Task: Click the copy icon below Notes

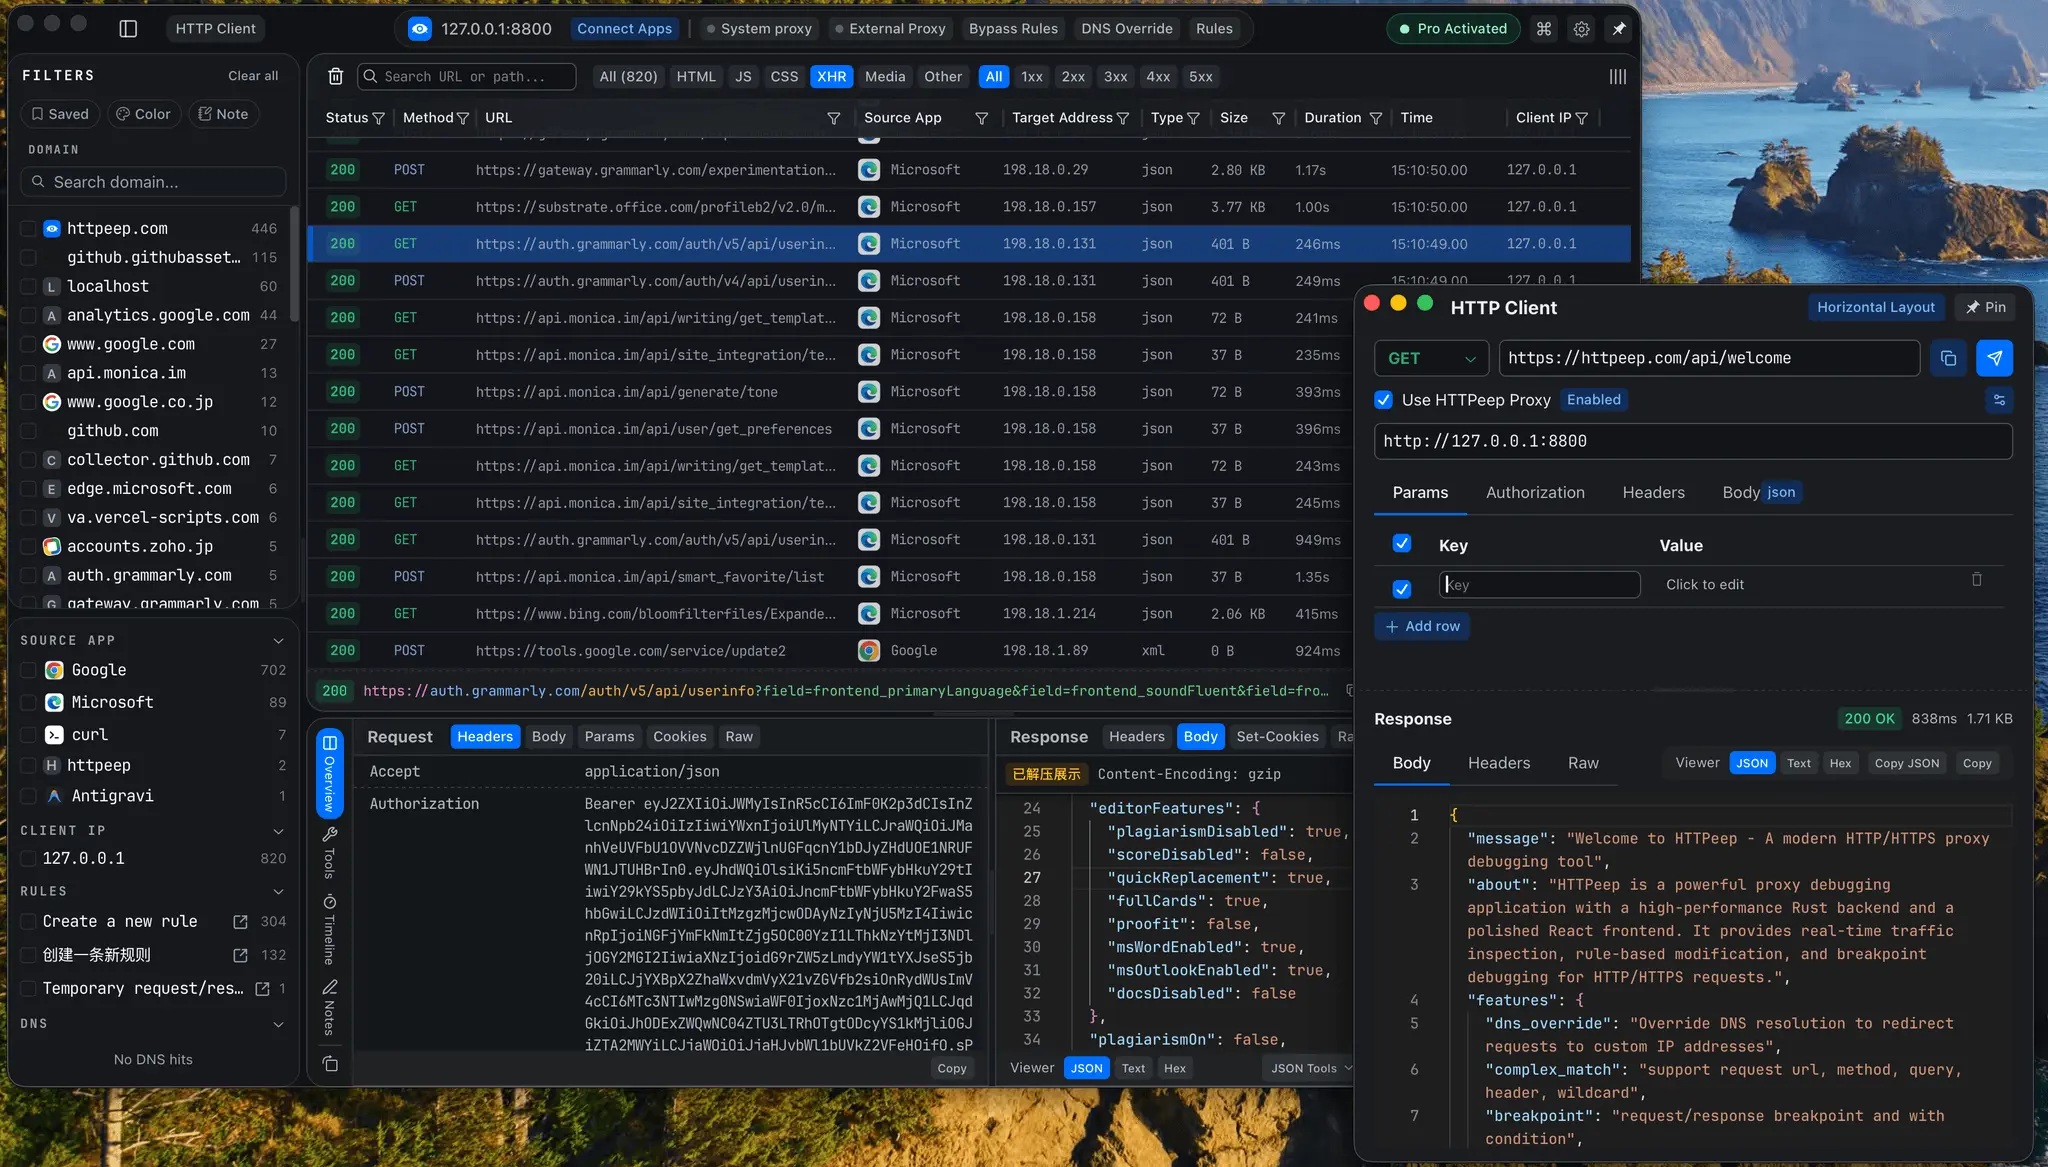Action: point(330,1064)
